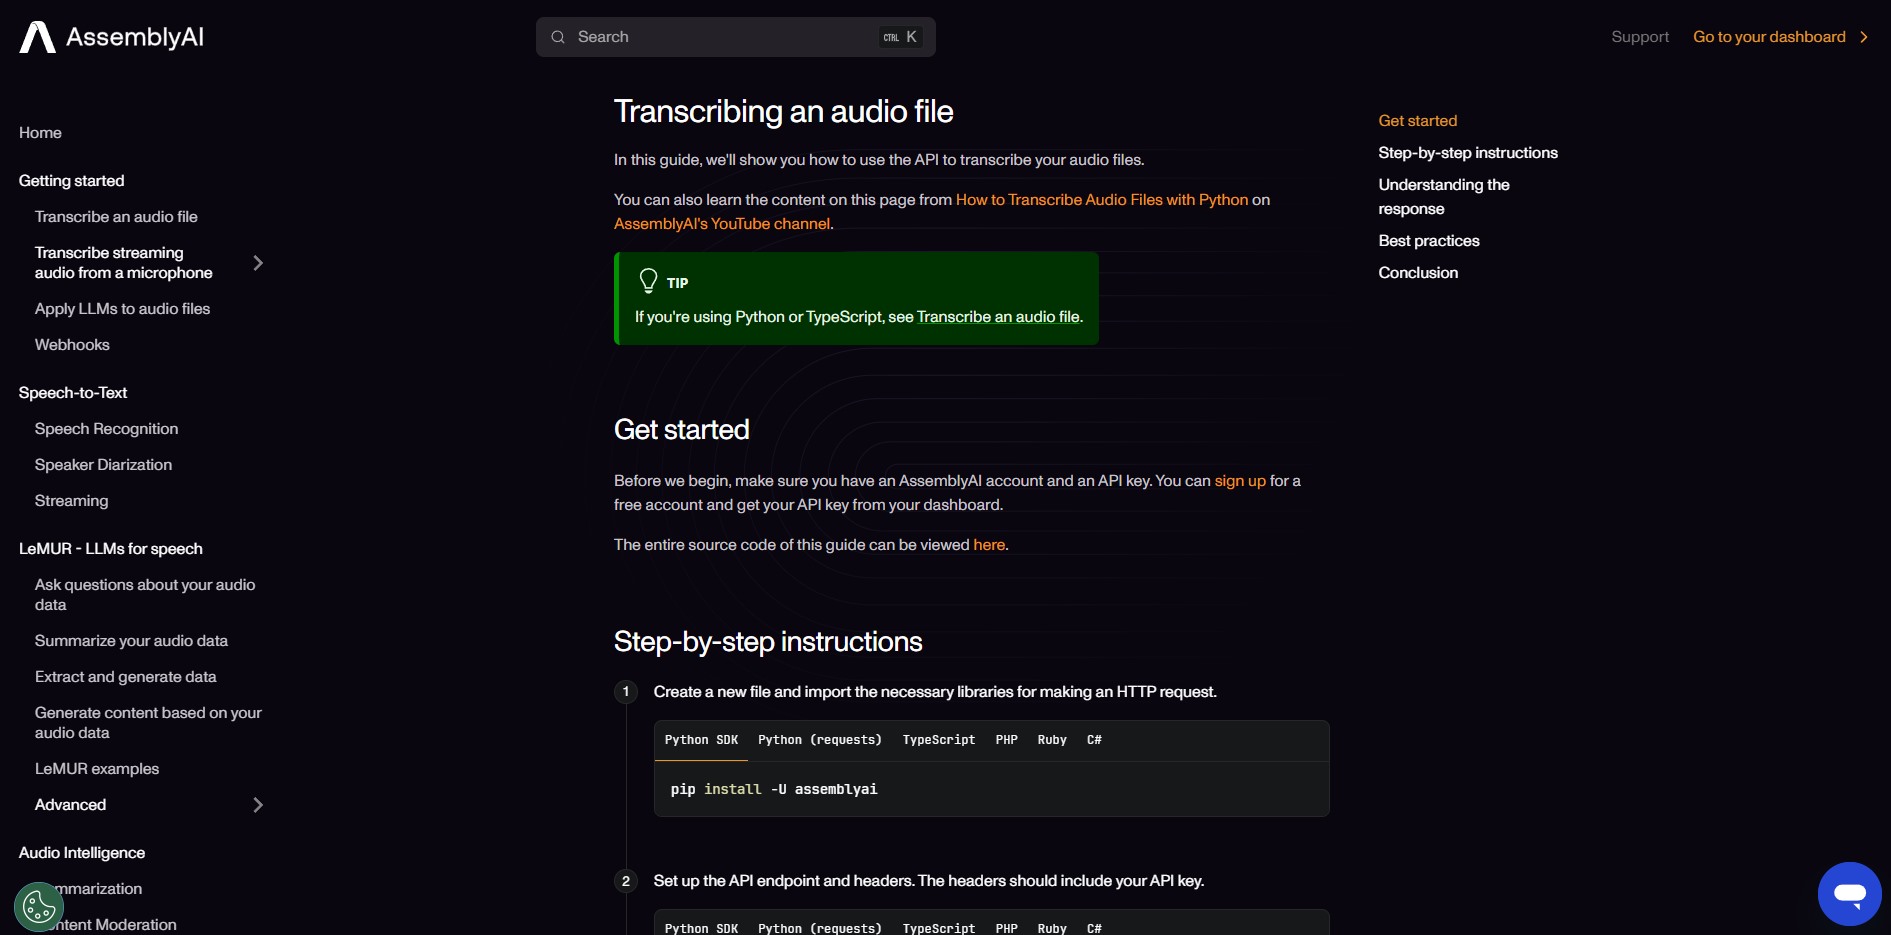Viewport: 1891px width, 935px height.
Task: Open the cookie preferences icon
Action: coord(39,907)
